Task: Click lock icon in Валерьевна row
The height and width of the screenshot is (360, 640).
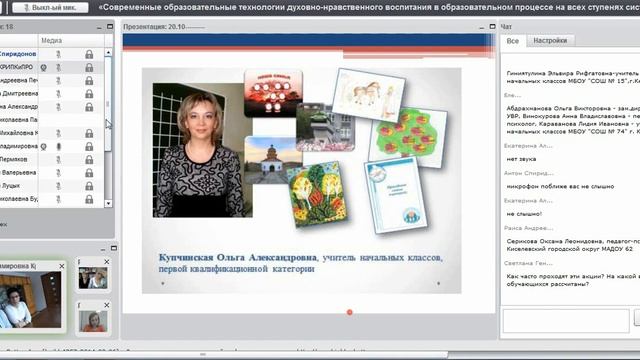Action: pyautogui.click(x=89, y=173)
